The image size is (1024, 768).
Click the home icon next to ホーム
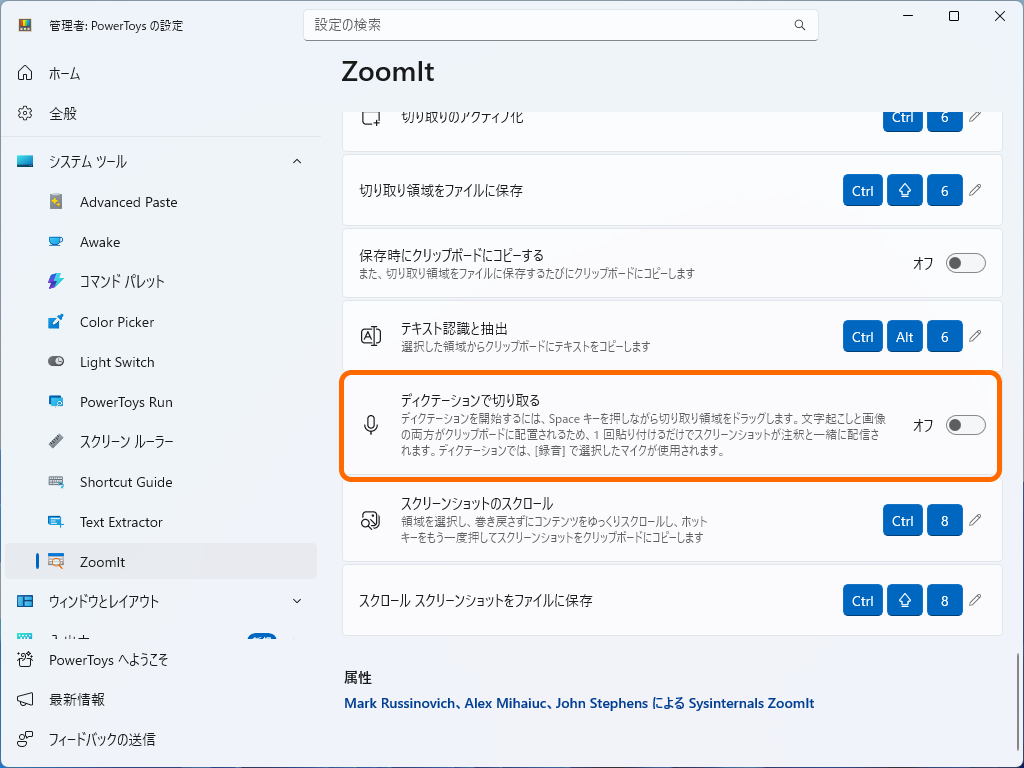25,73
